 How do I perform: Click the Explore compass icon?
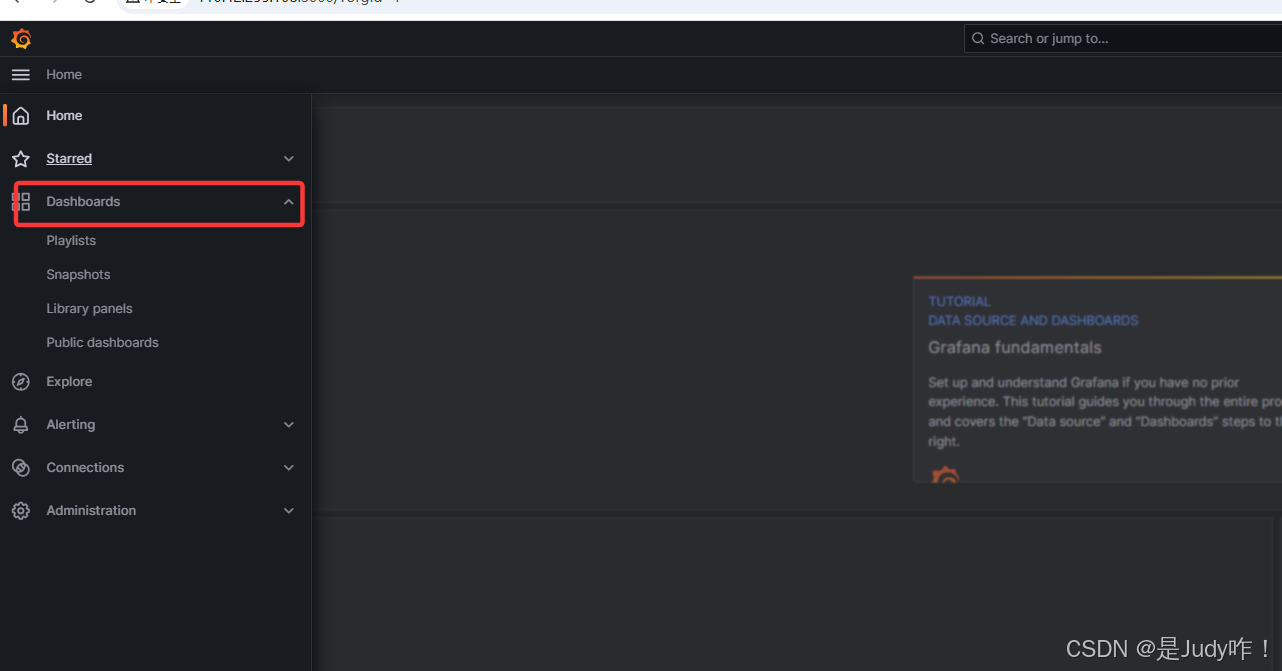20,382
